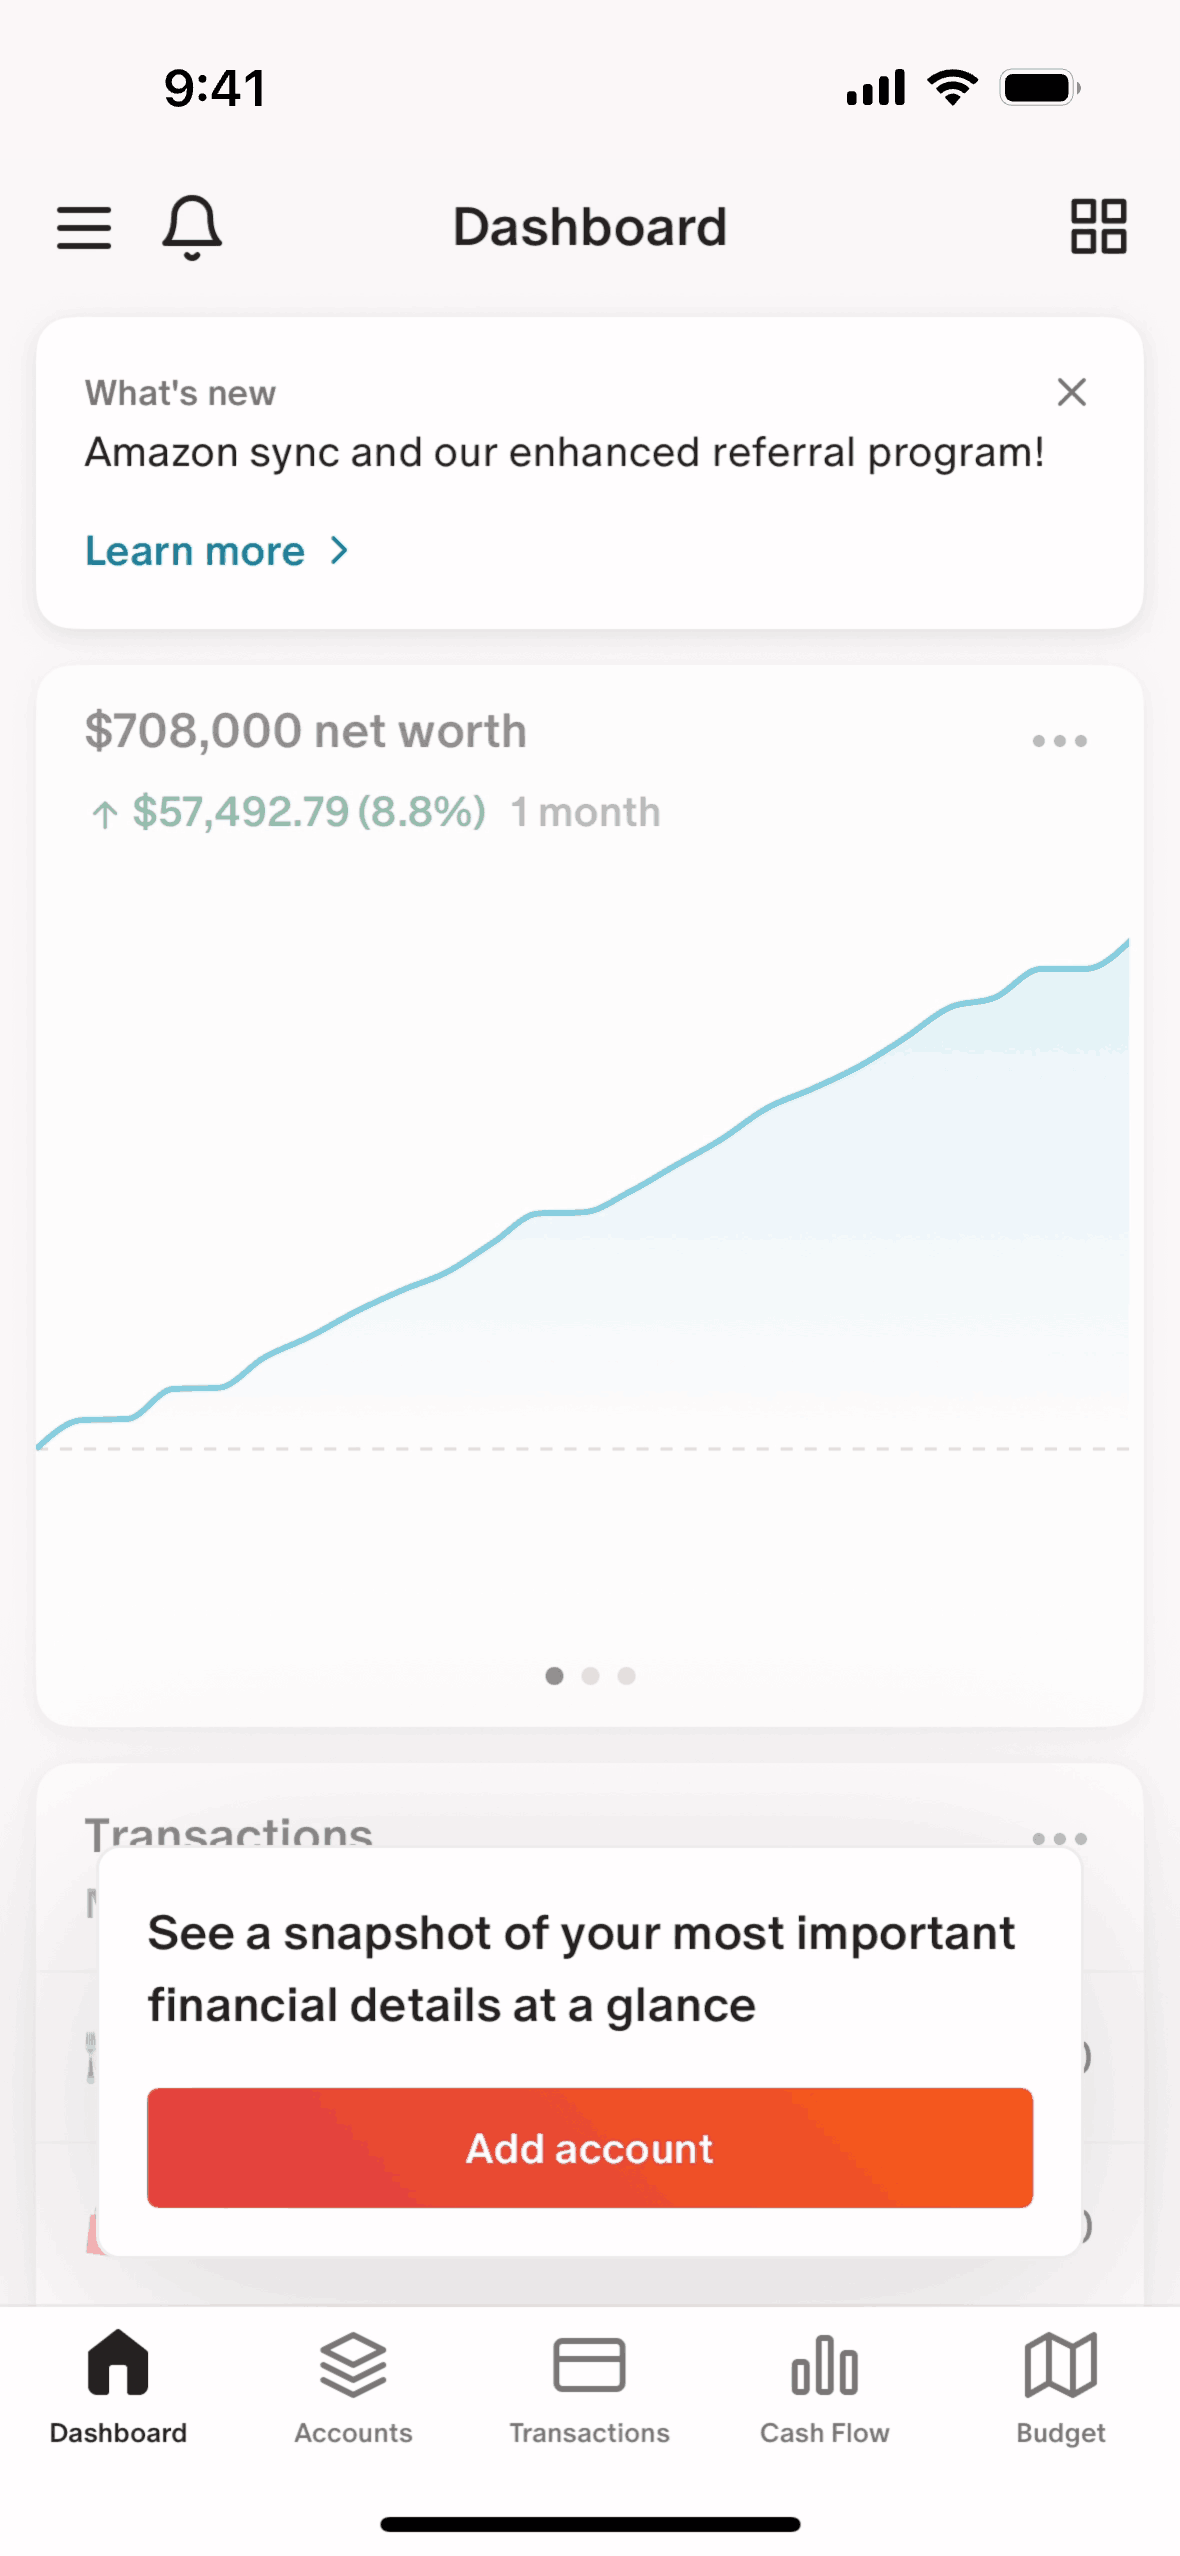Open the hamburger menu
This screenshot has width=1180, height=2556.
point(84,227)
